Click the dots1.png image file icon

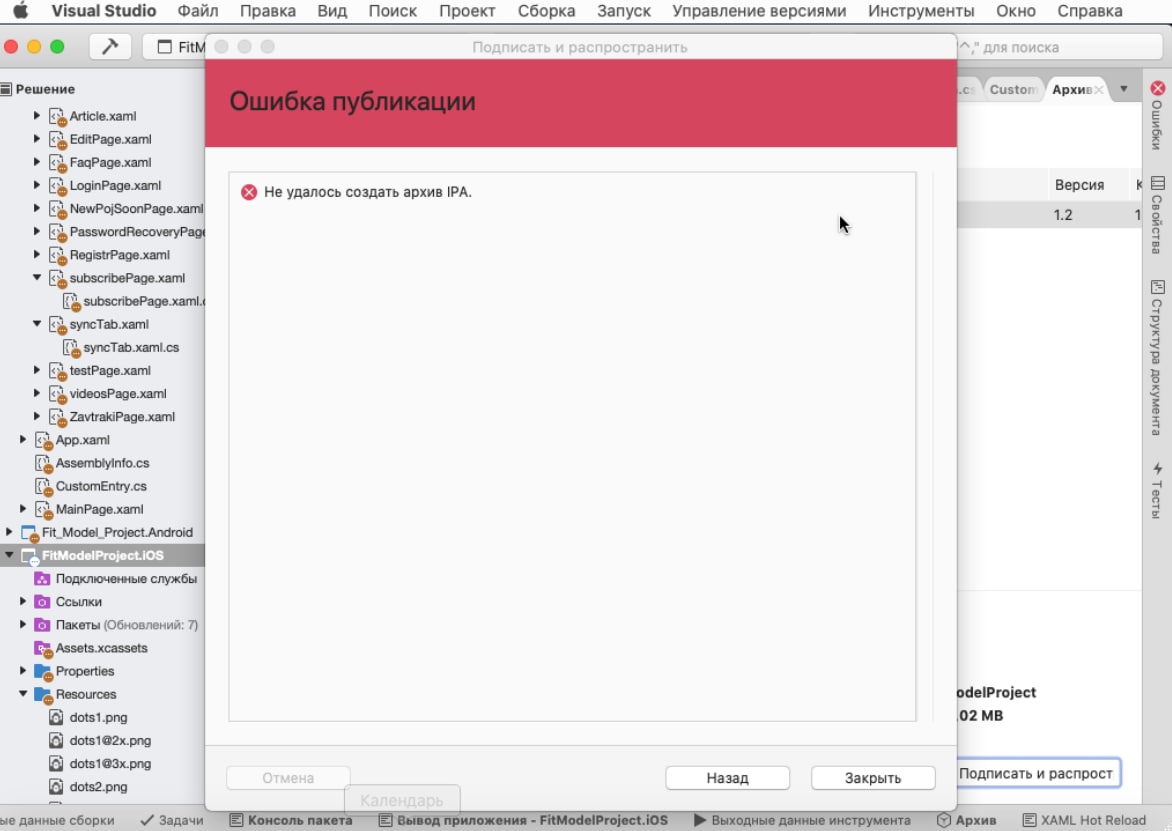click(x=56, y=717)
